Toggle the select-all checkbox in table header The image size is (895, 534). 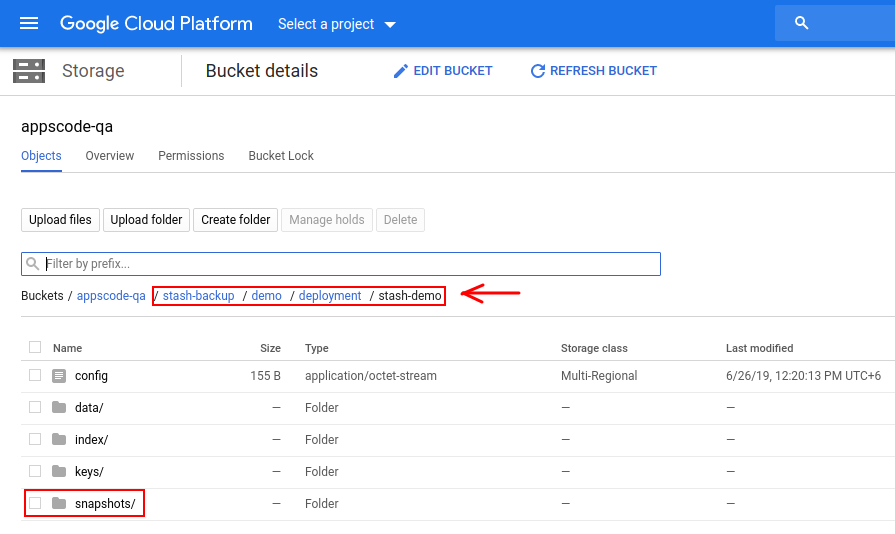(35, 348)
